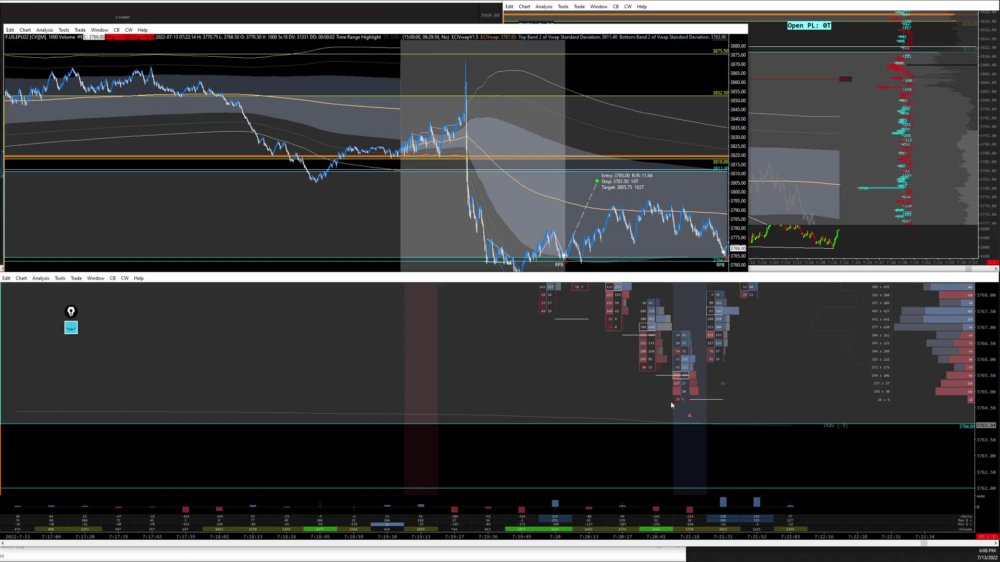Open Trade menu in top-right profile window
Viewport: 1000px width, 562px height.
click(579, 6)
